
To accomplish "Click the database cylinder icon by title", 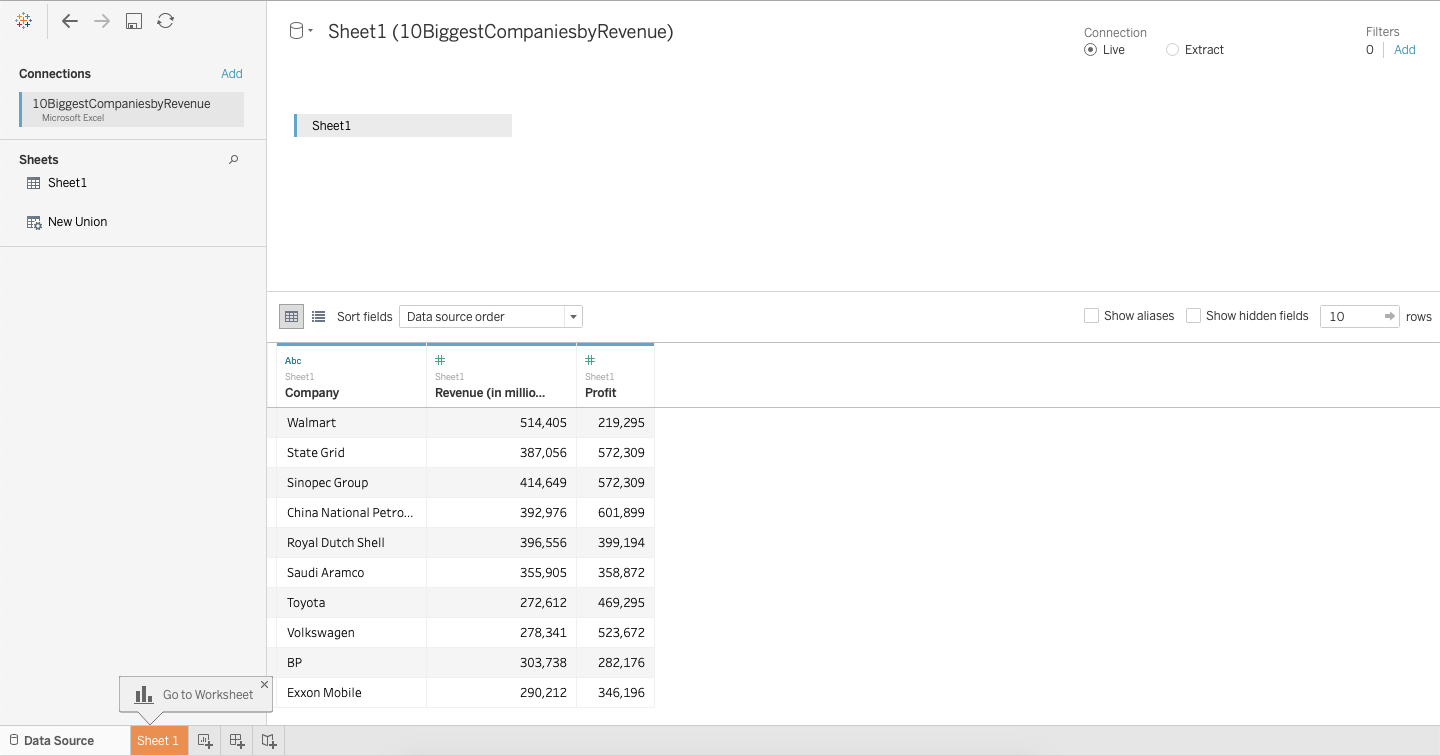I will pyautogui.click(x=296, y=31).
